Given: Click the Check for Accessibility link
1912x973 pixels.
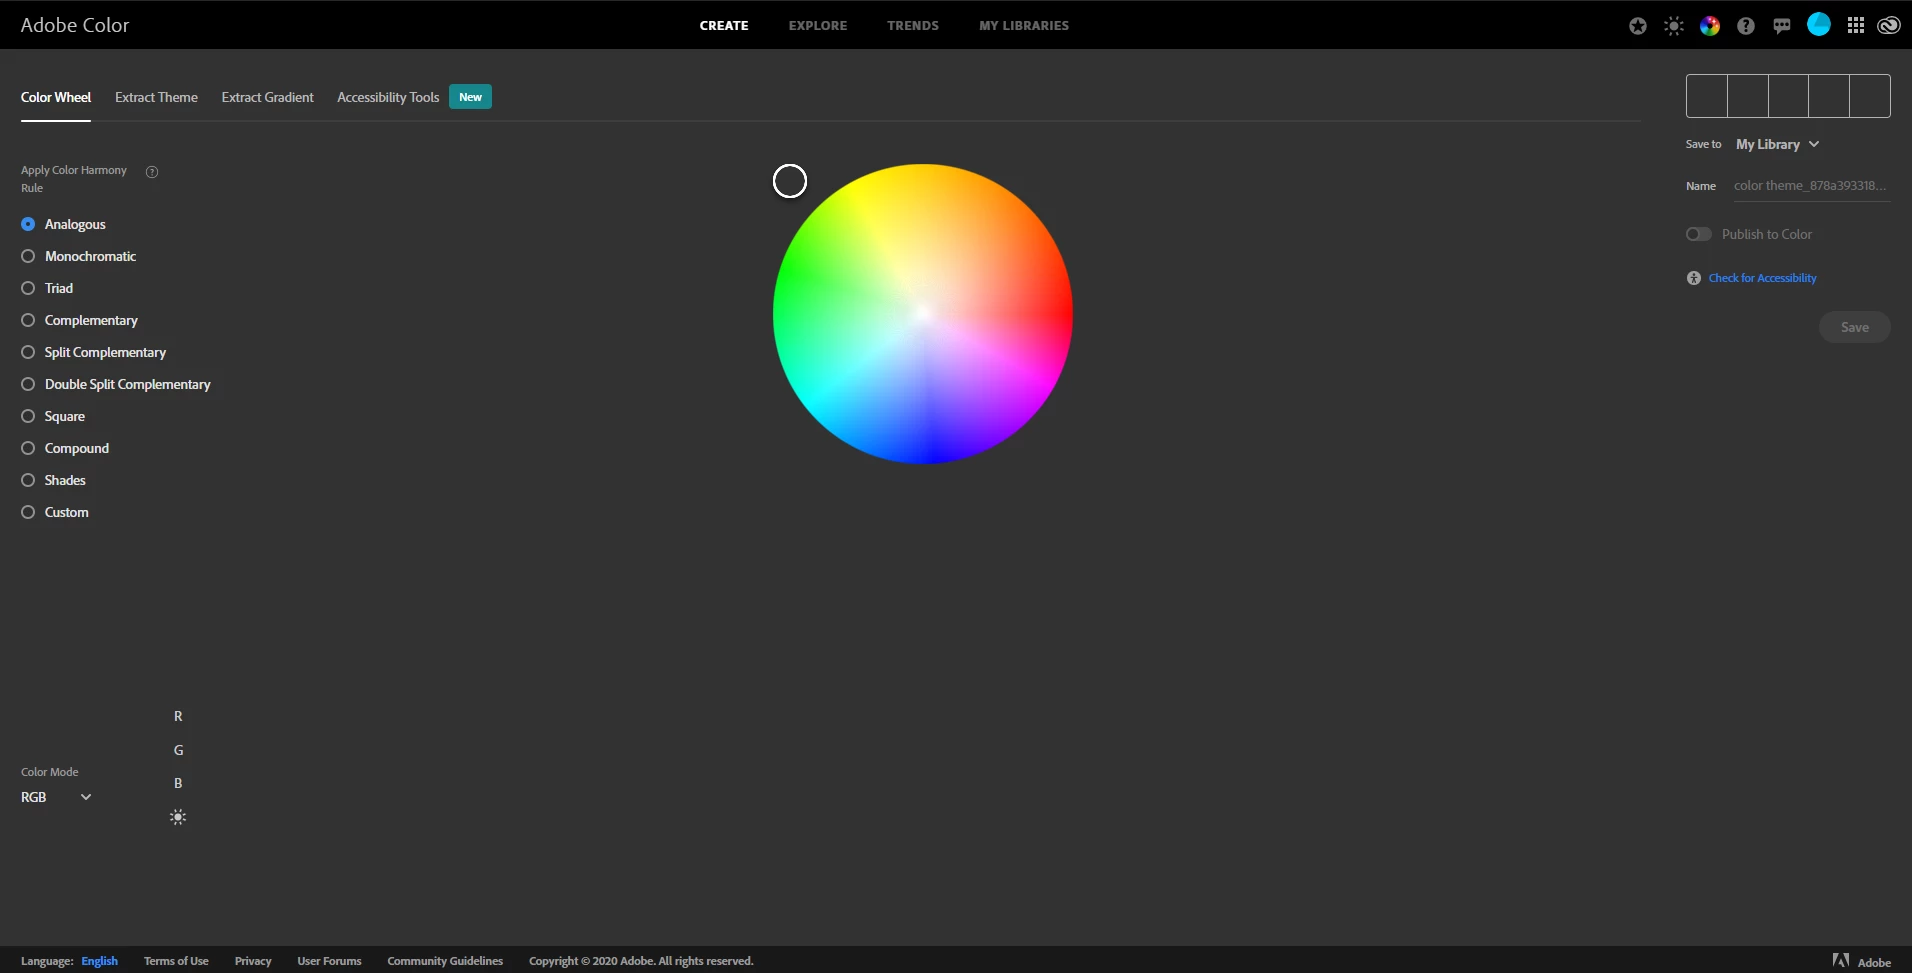Looking at the screenshot, I should coord(1762,278).
